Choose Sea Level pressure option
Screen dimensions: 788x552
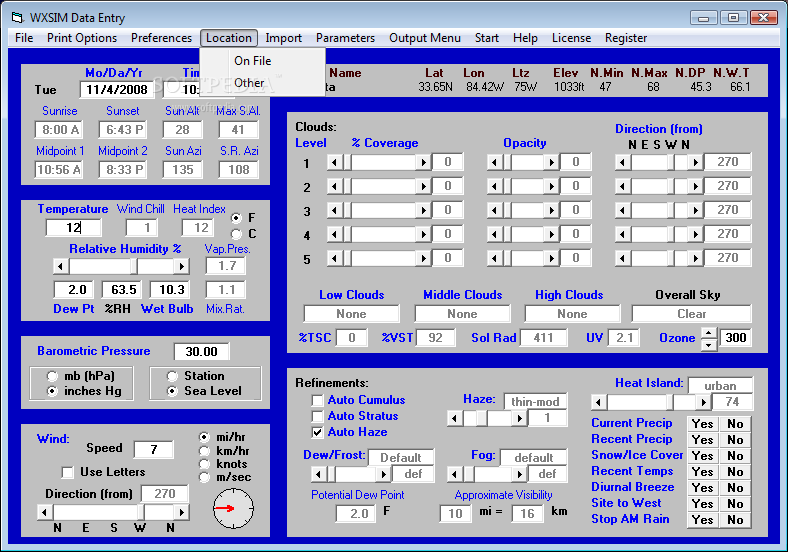point(172,391)
